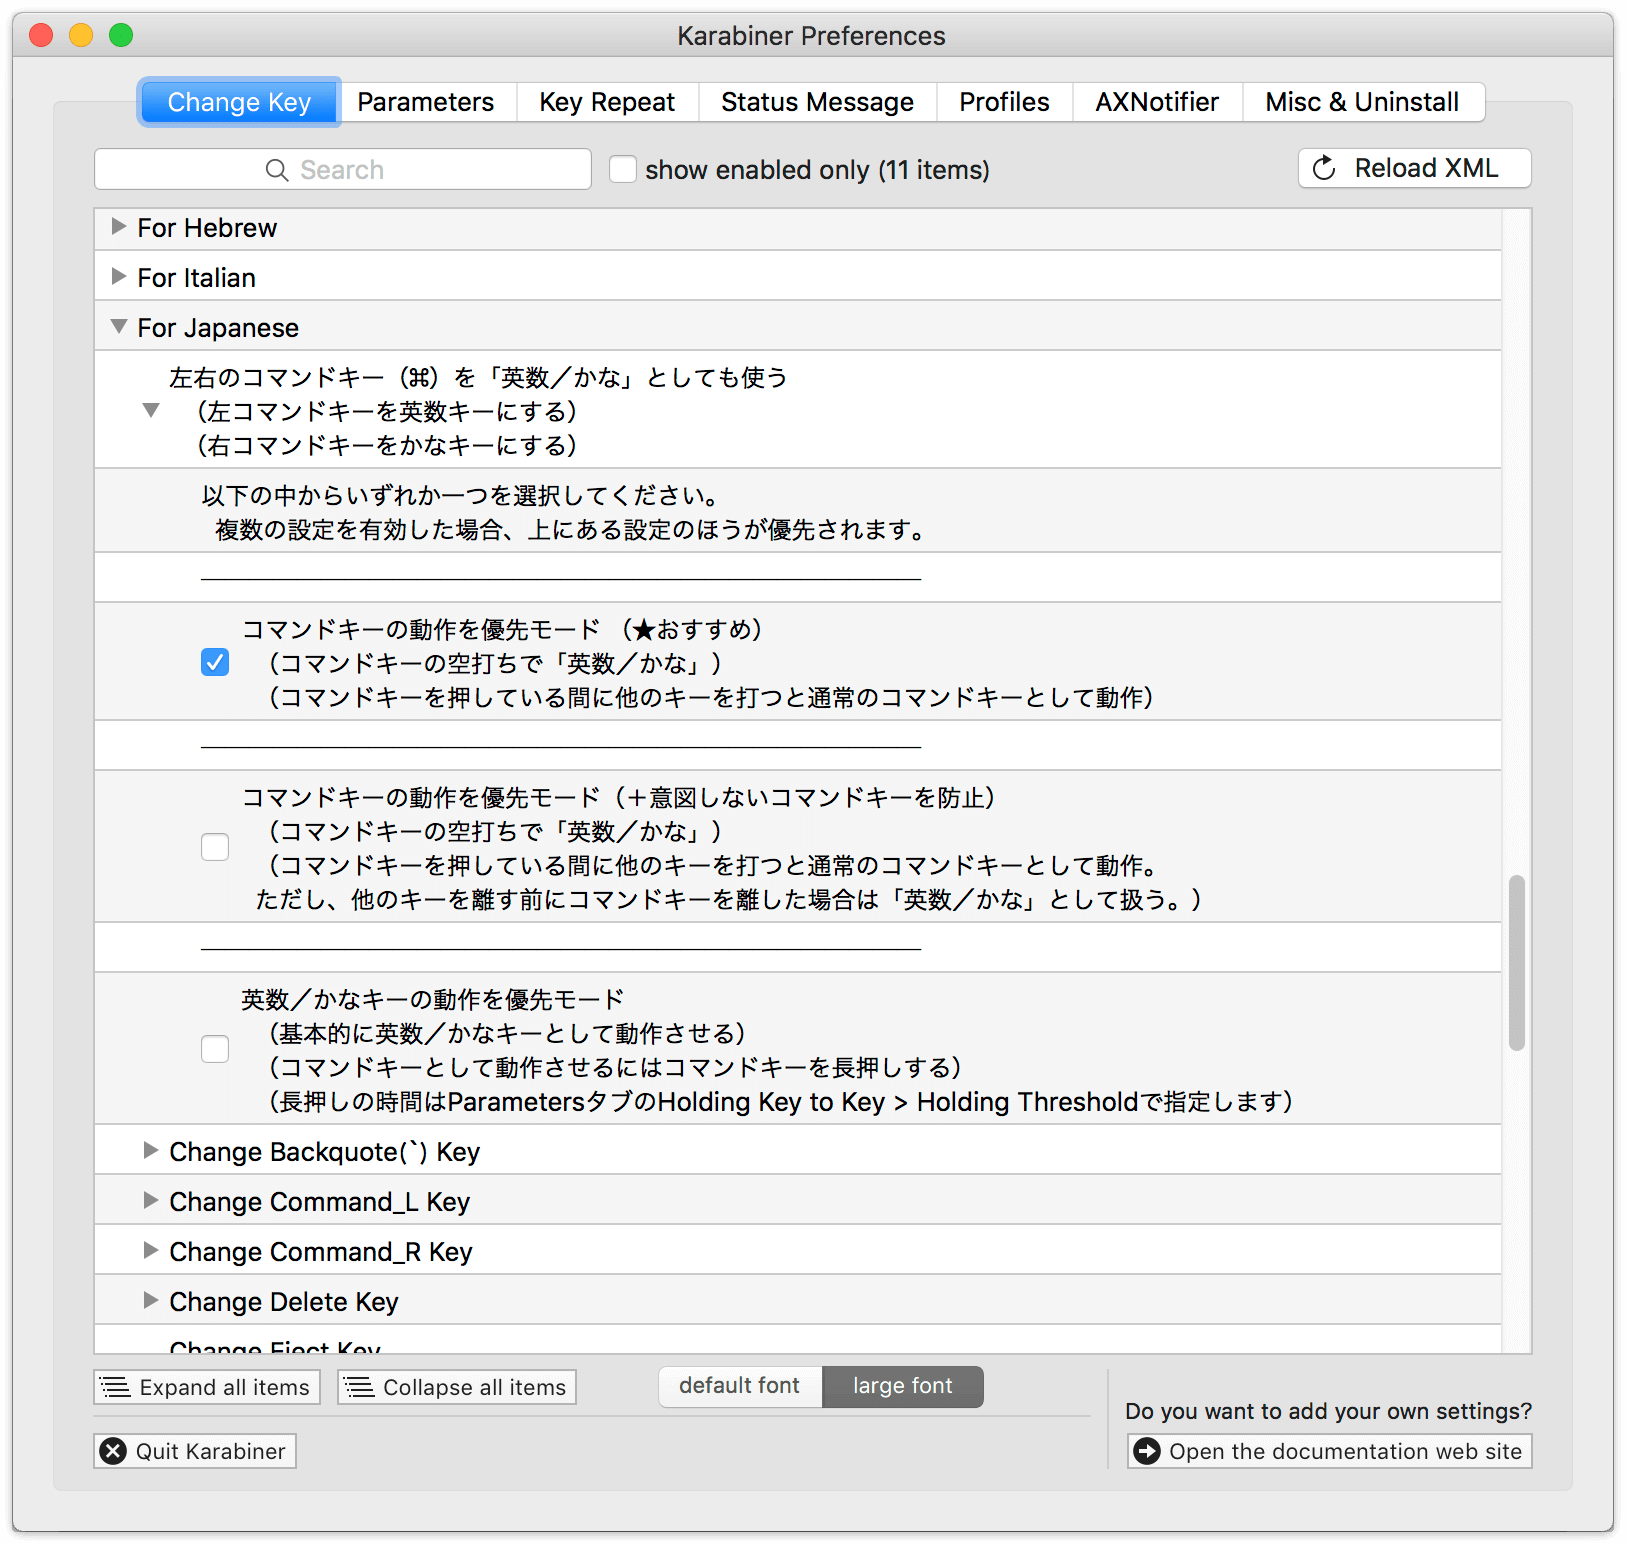Select the Status Message tab
This screenshot has width=1626, height=1544.
click(817, 102)
